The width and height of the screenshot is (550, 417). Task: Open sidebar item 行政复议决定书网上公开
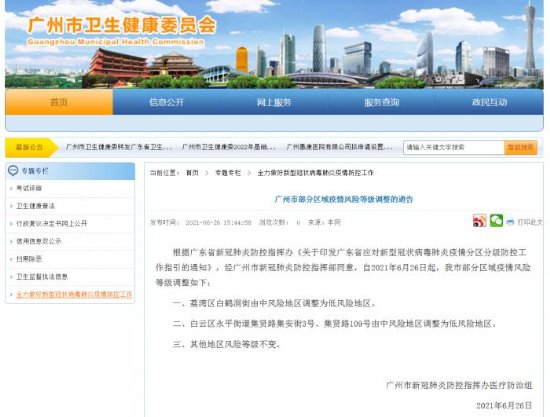(x=52, y=223)
